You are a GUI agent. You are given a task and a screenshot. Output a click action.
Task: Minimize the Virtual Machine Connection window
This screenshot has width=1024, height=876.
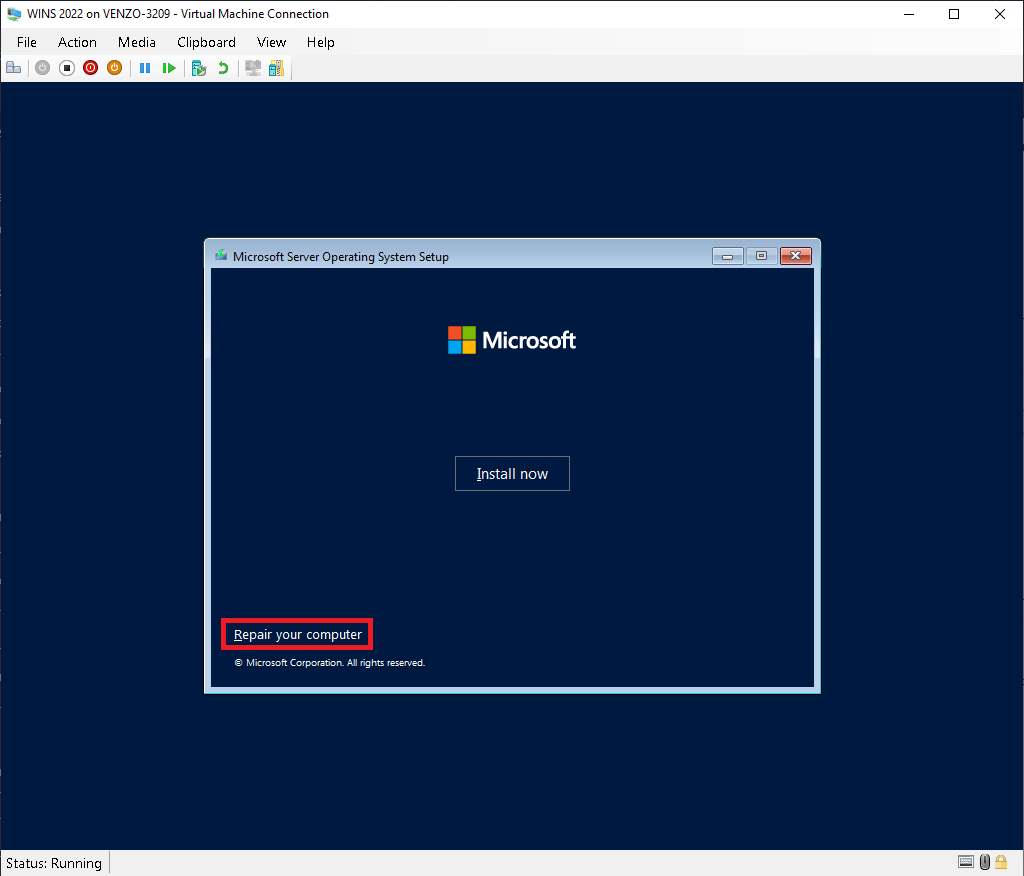[908, 14]
